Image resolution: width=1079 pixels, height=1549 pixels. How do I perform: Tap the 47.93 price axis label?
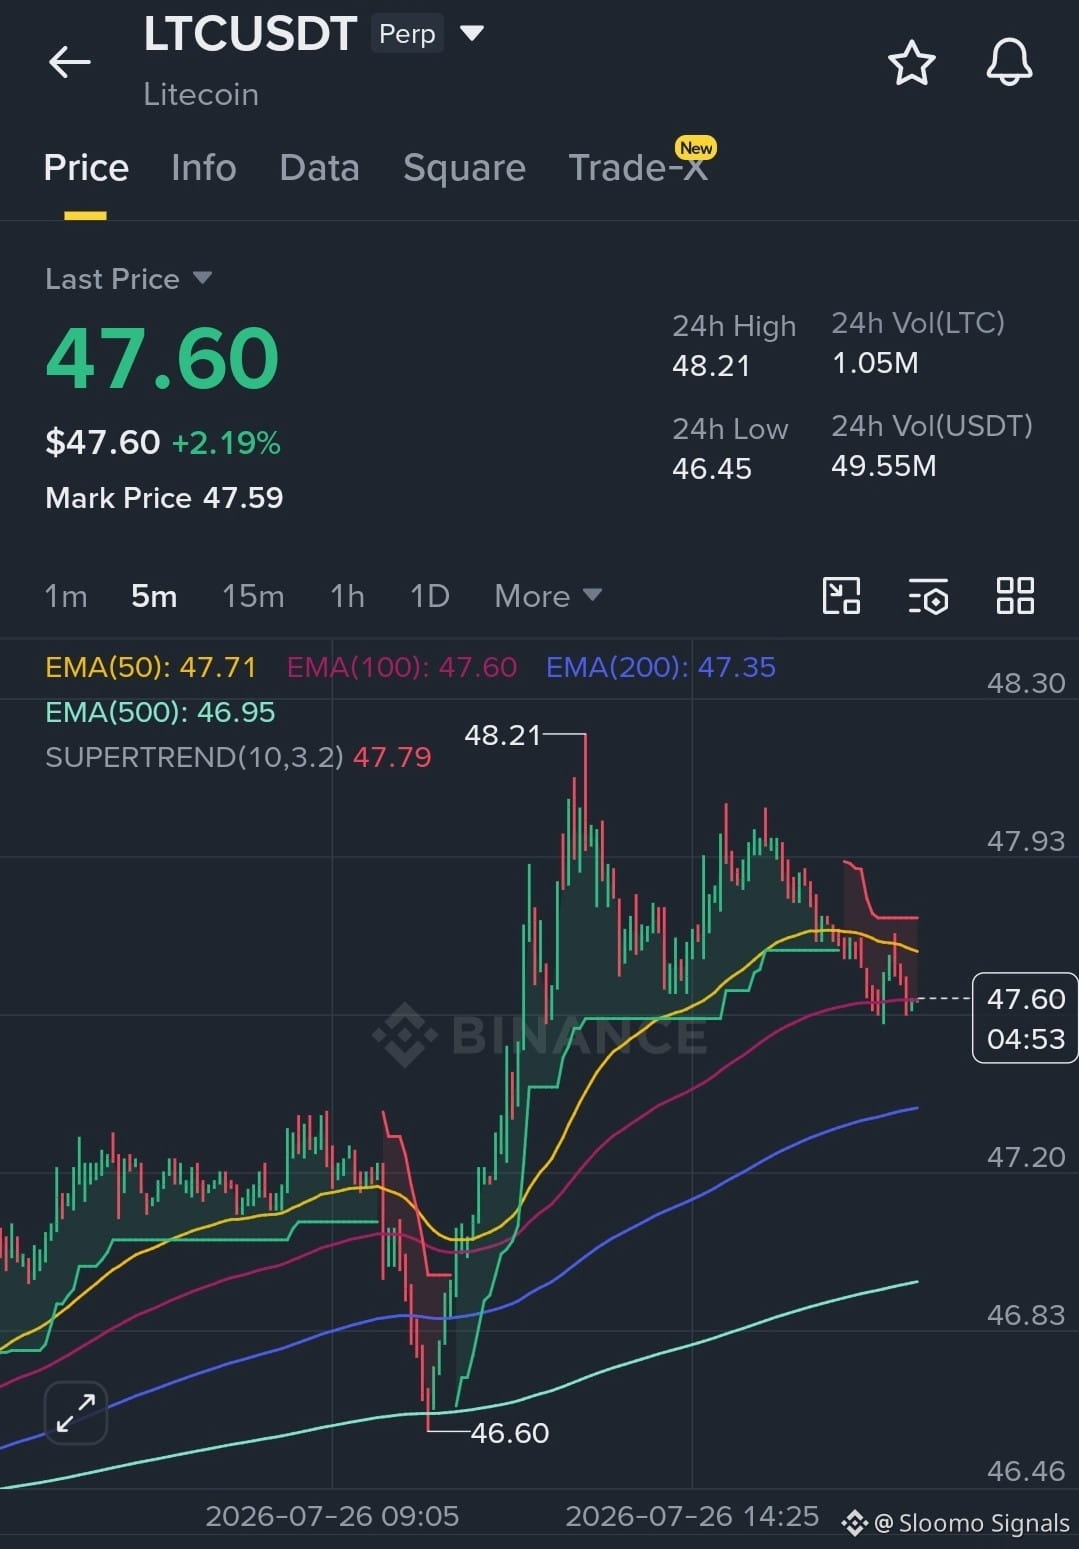click(1026, 841)
